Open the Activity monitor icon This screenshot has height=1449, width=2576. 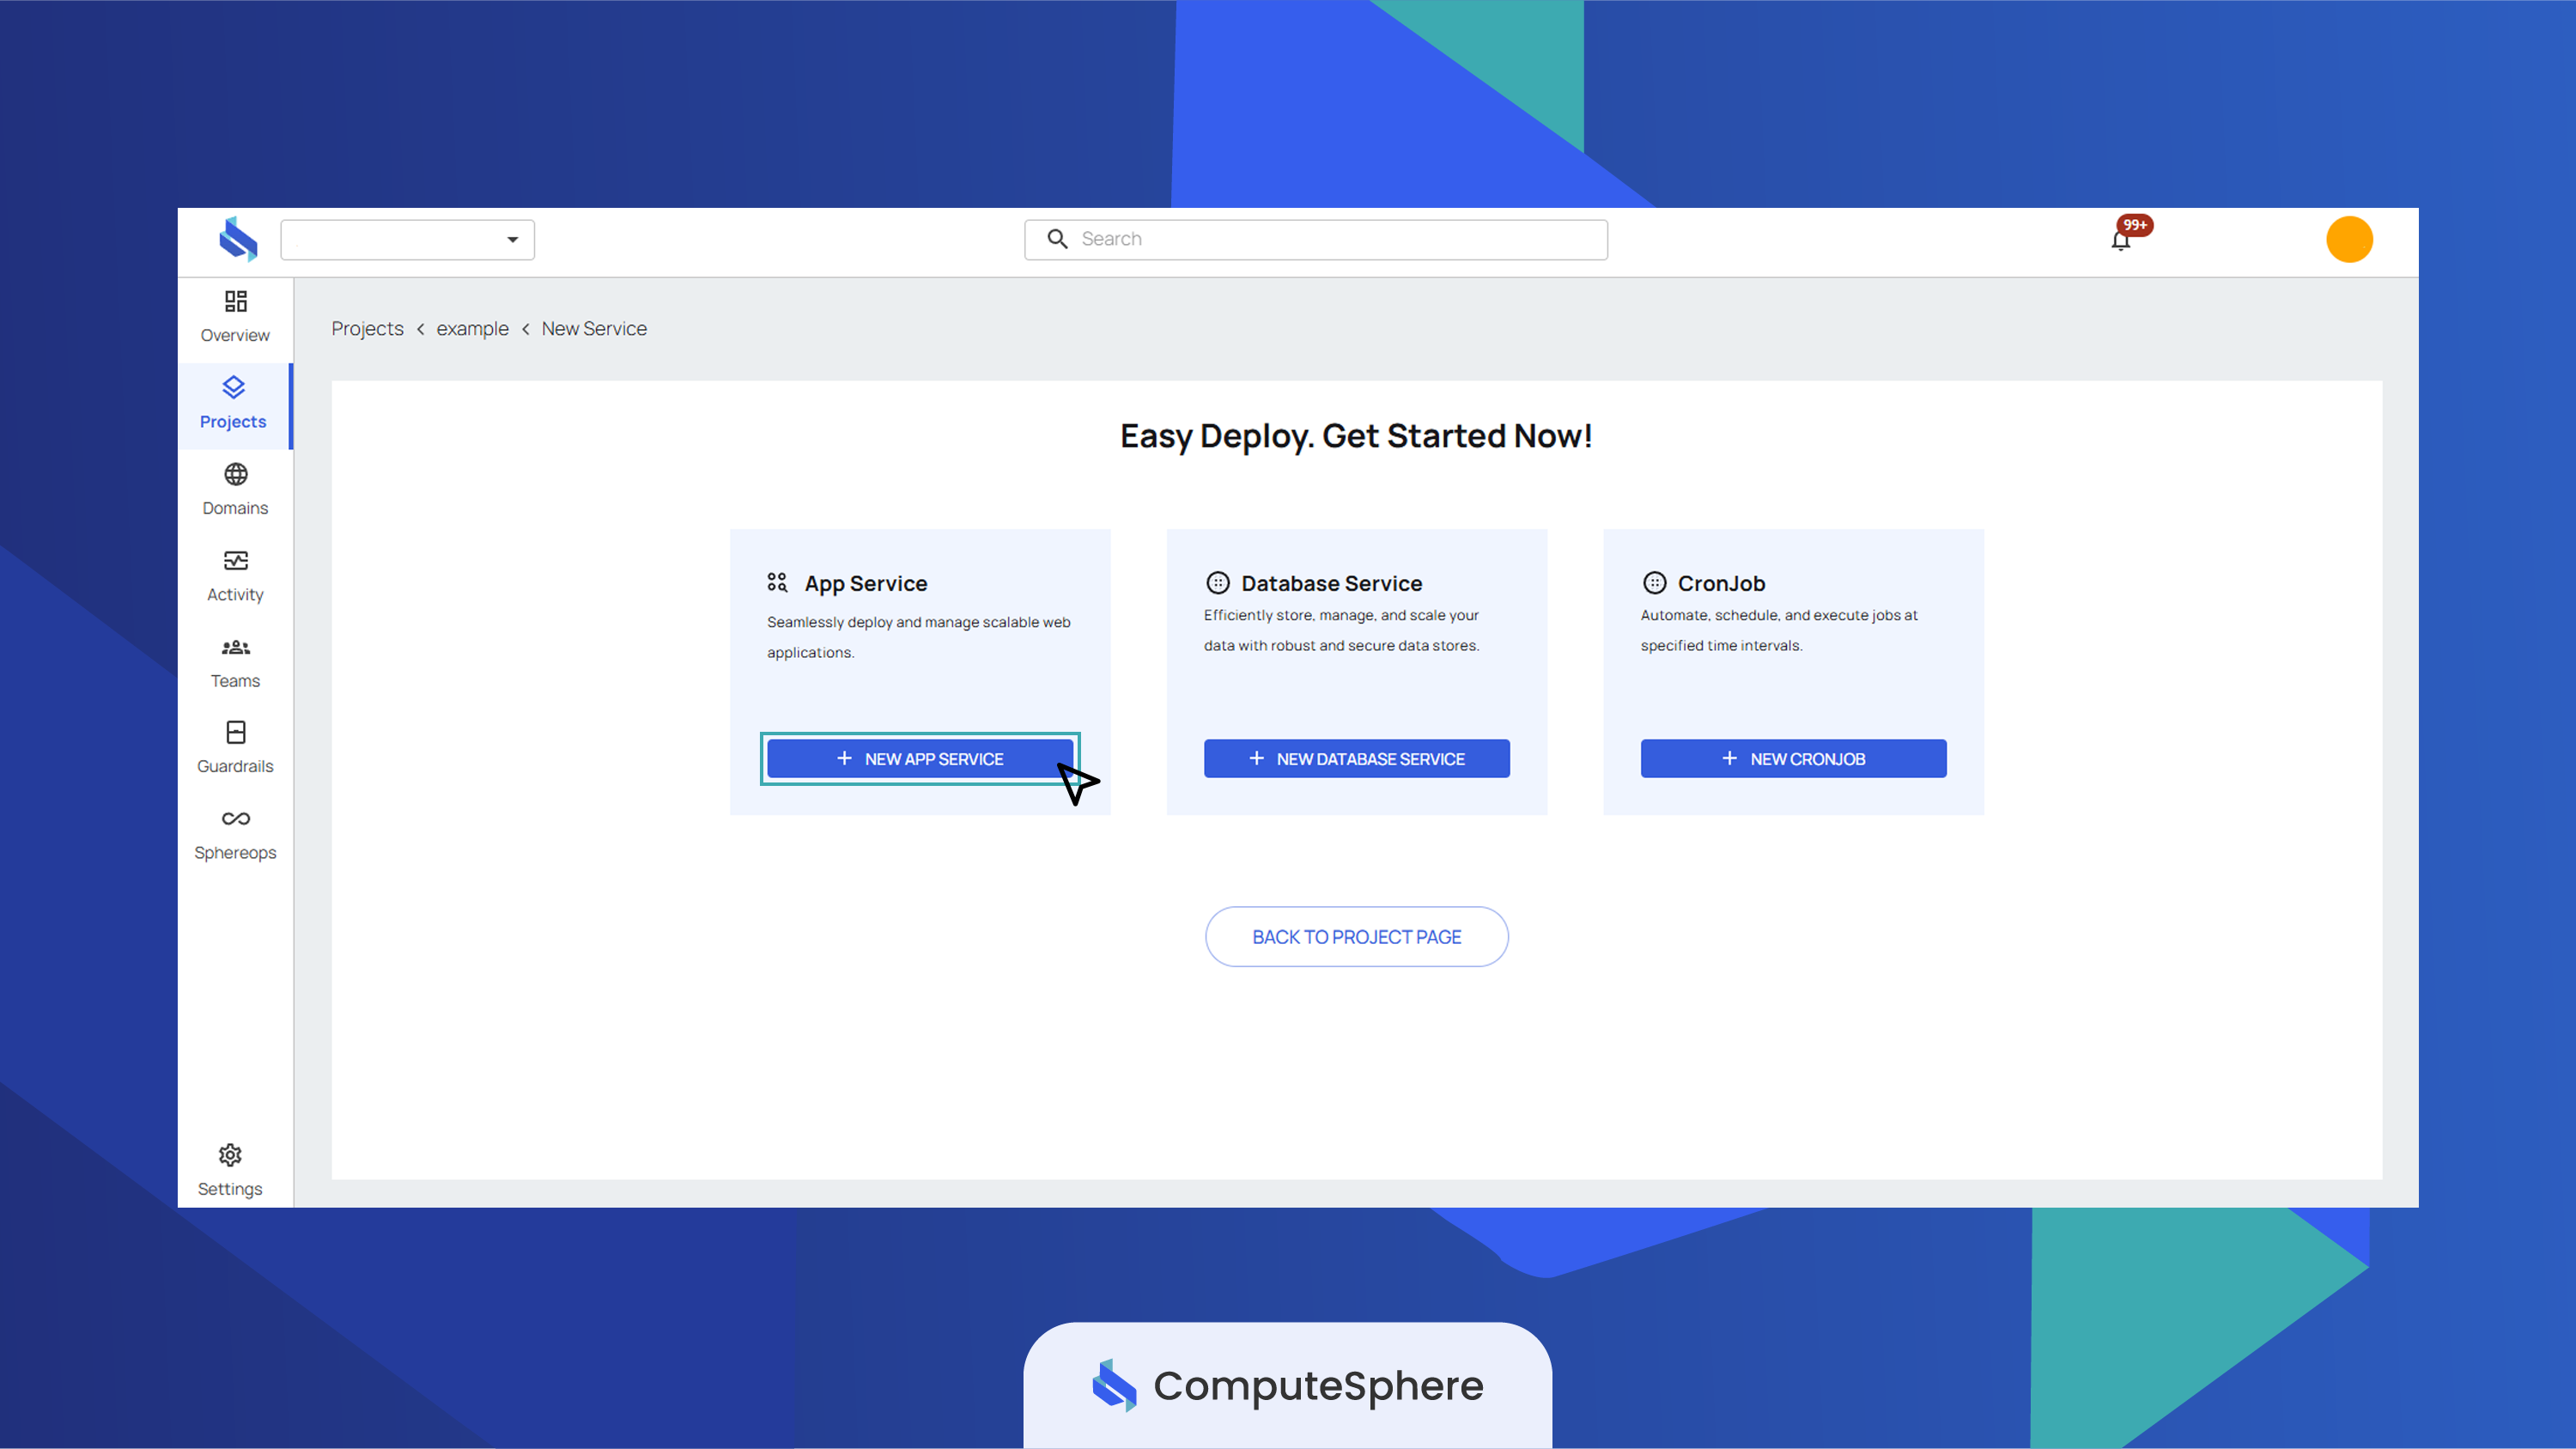(235, 560)
